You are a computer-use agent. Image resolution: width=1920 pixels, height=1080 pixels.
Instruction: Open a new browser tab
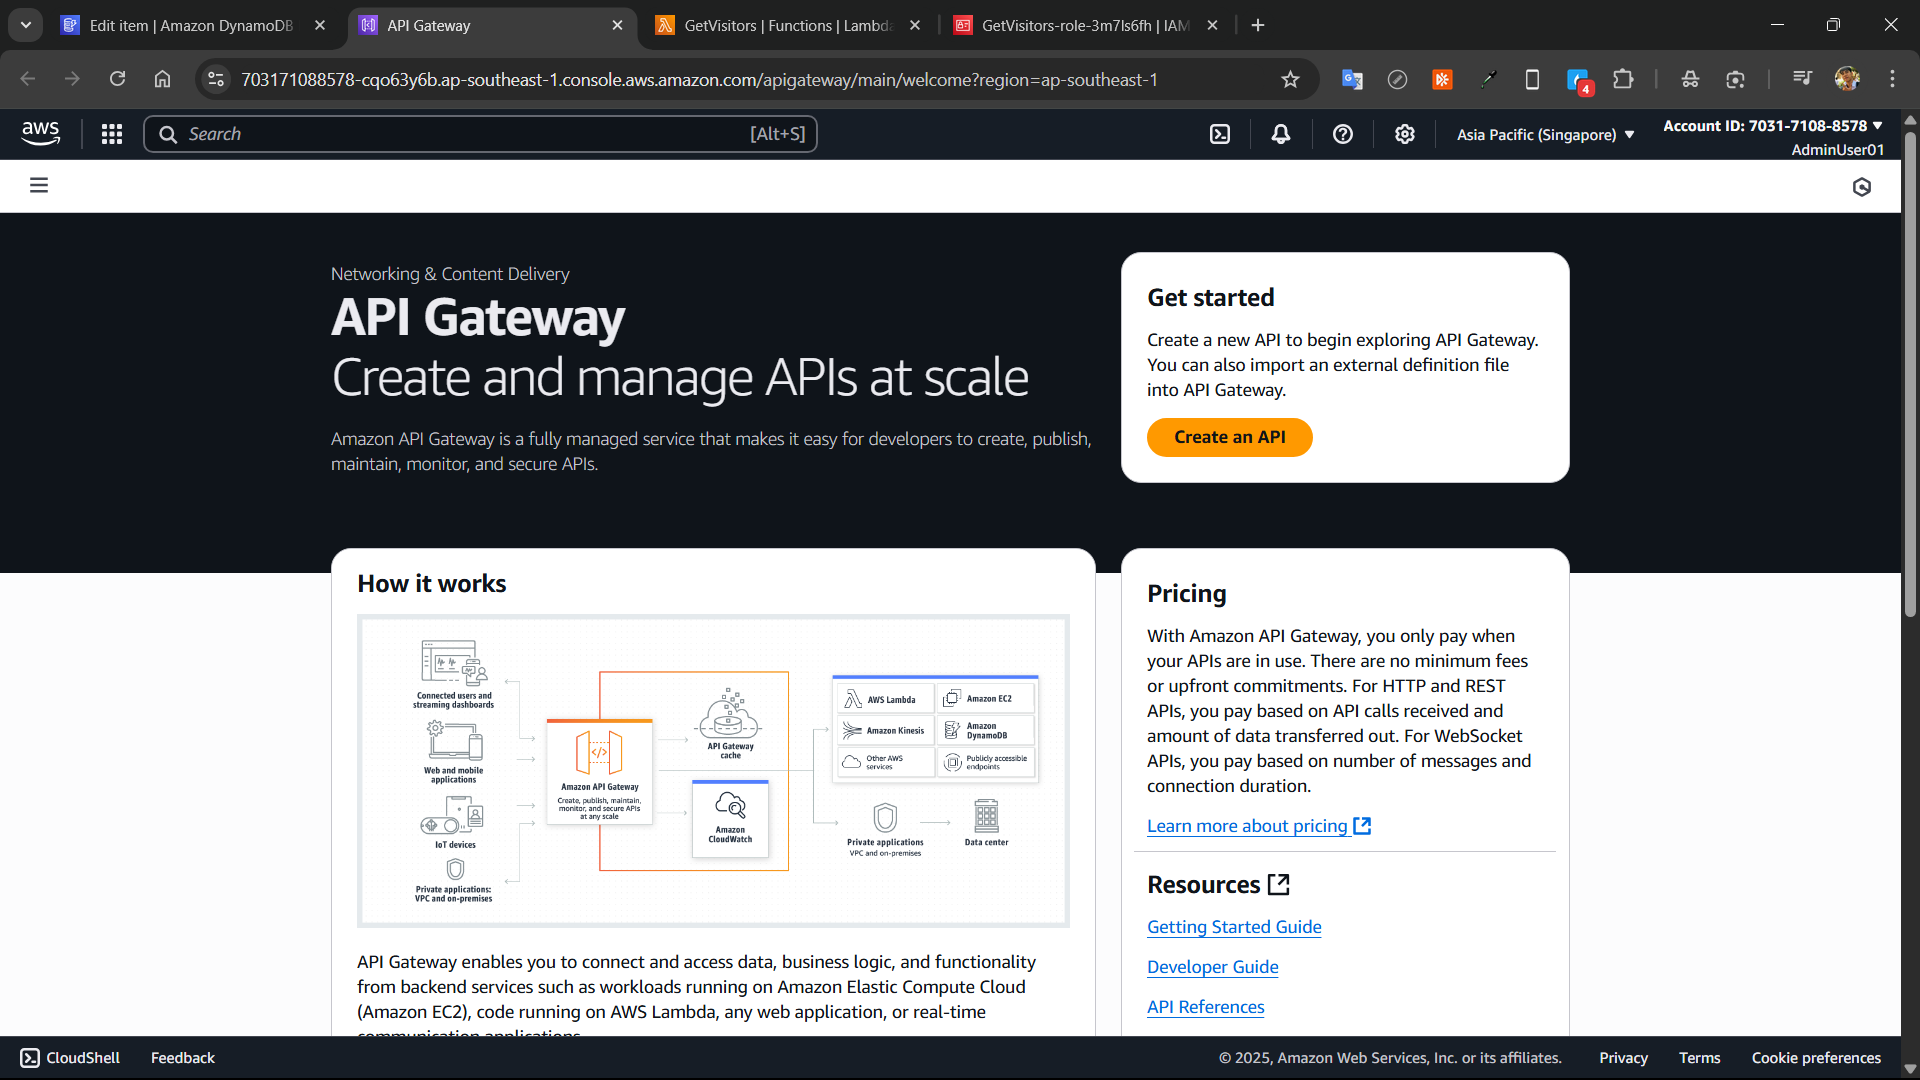(x=1258, y=25)
